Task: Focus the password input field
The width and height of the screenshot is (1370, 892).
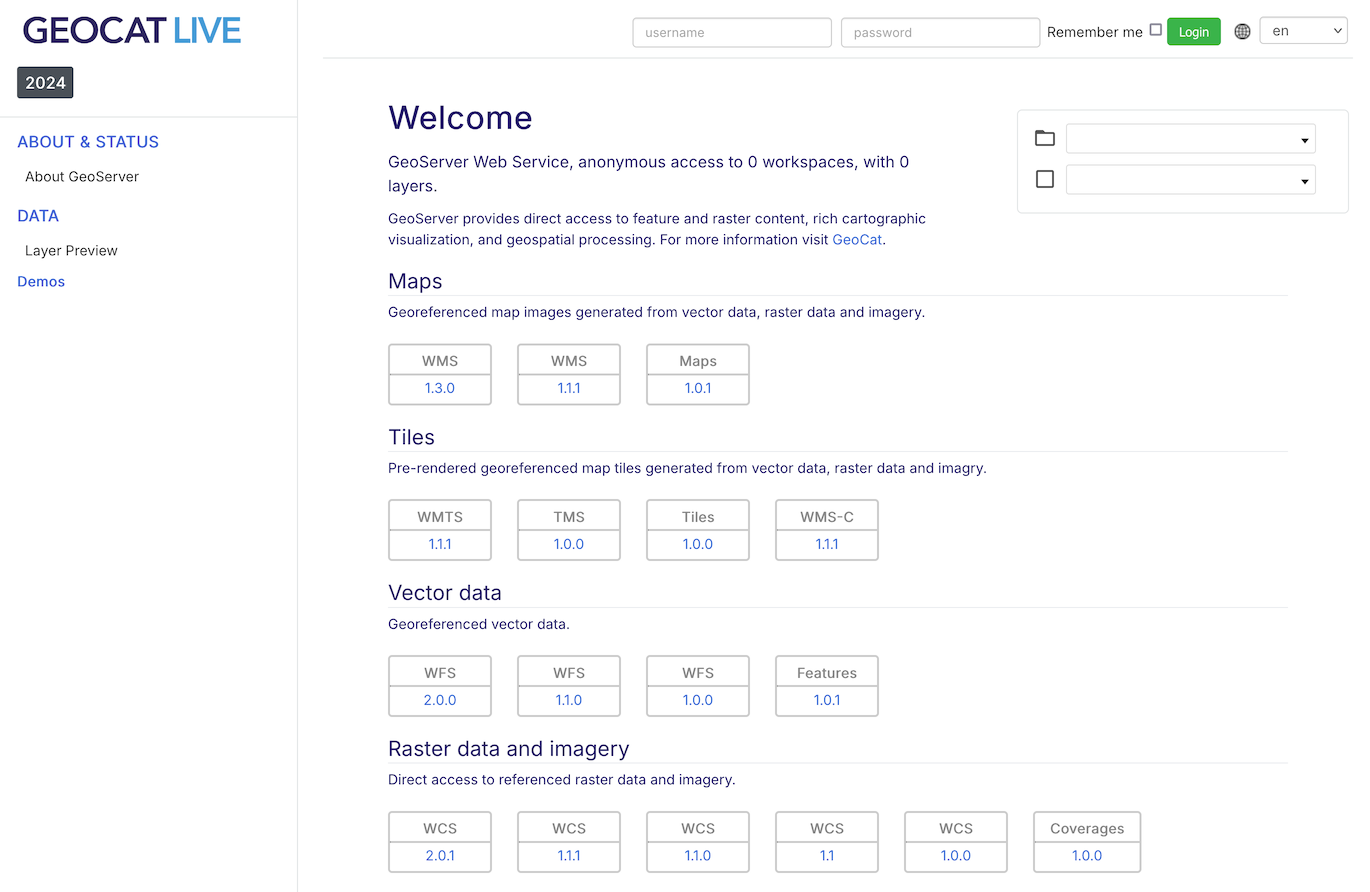Action: click(940, 32)
